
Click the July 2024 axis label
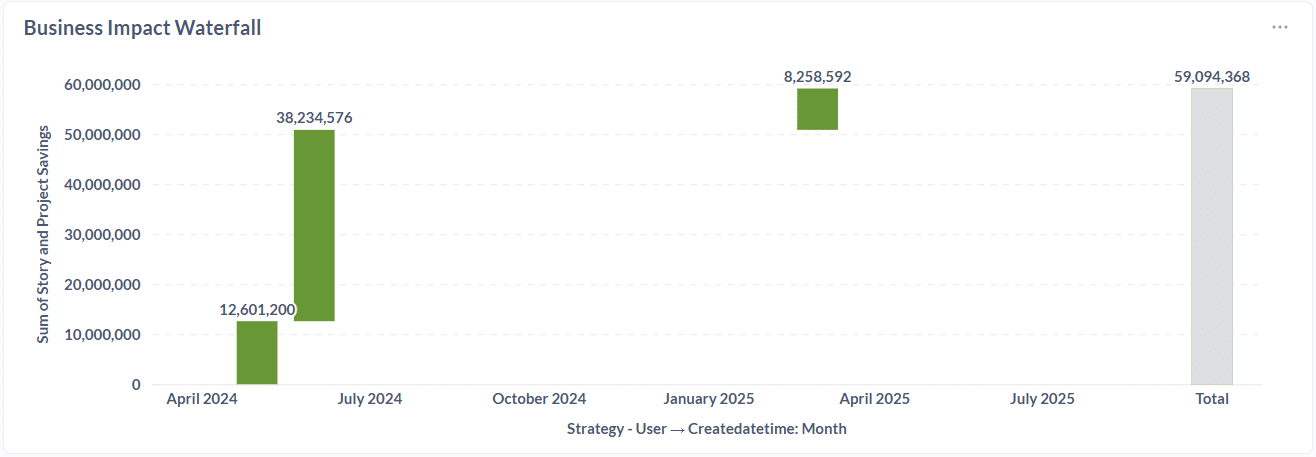point(370,399)
